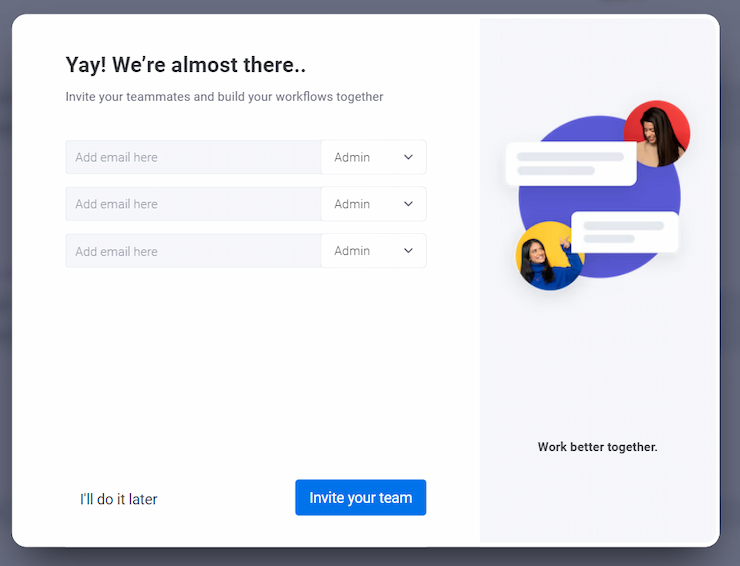This screenshot has width=740, height=566.
Task: Click the 'Yay! We're almost there..' heading
Action: pyautogui.click(x=185, y=65)
